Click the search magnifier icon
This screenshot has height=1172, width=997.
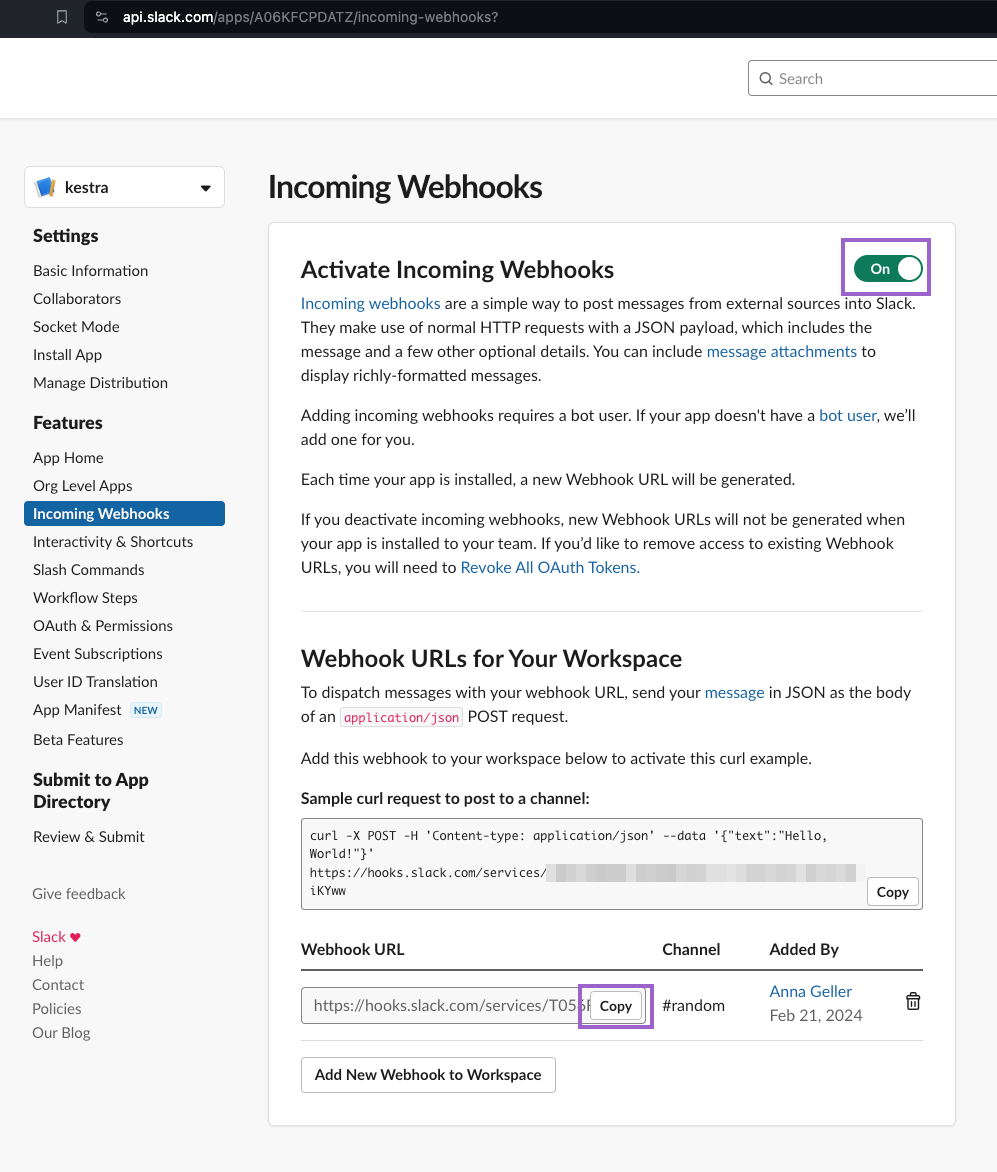766,79
